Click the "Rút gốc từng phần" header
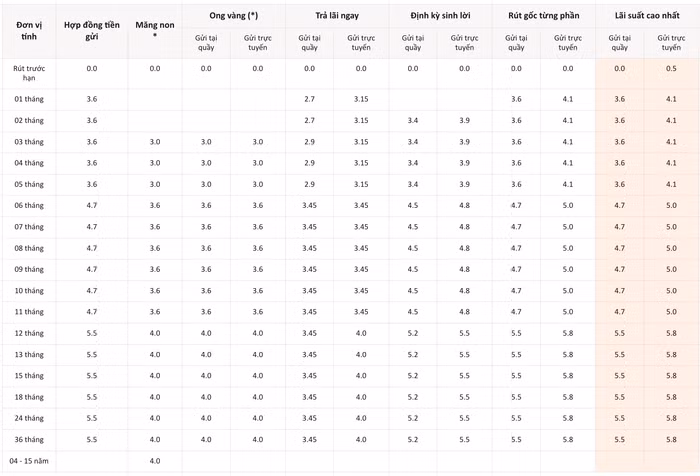 [x=543, y=15]
